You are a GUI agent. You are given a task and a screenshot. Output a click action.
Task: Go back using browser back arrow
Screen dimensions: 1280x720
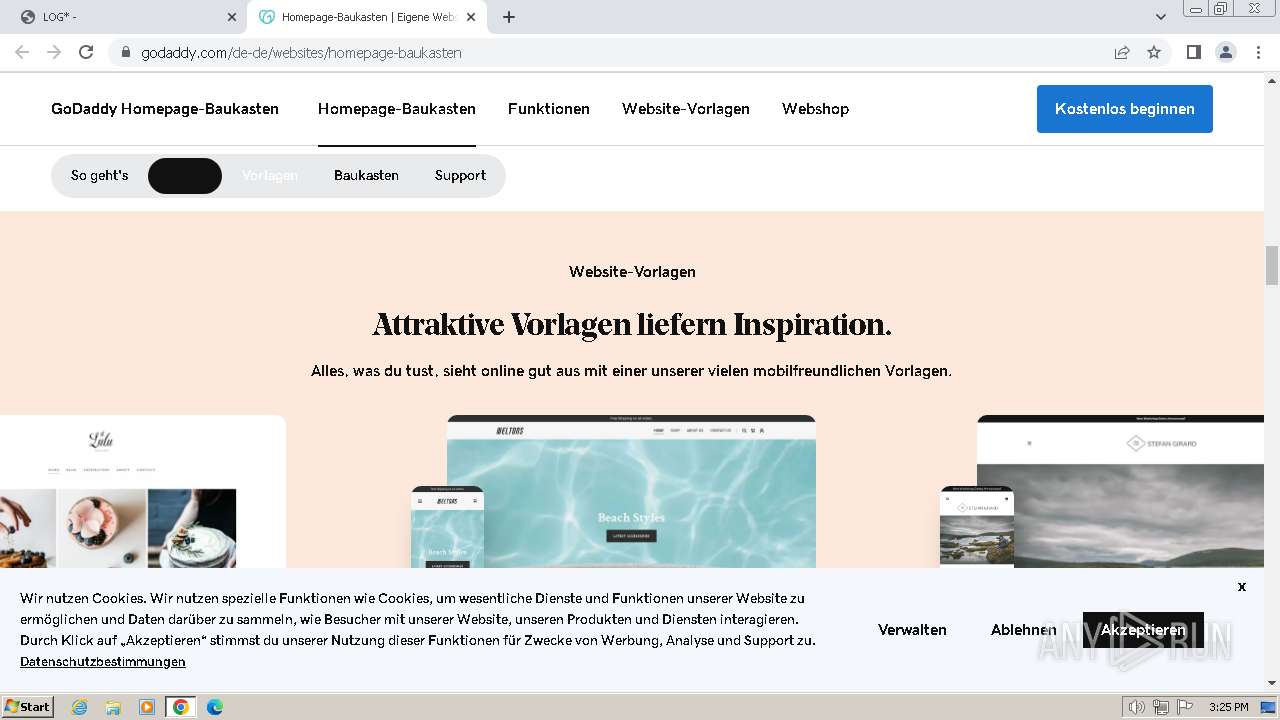(x=22, y=52)
